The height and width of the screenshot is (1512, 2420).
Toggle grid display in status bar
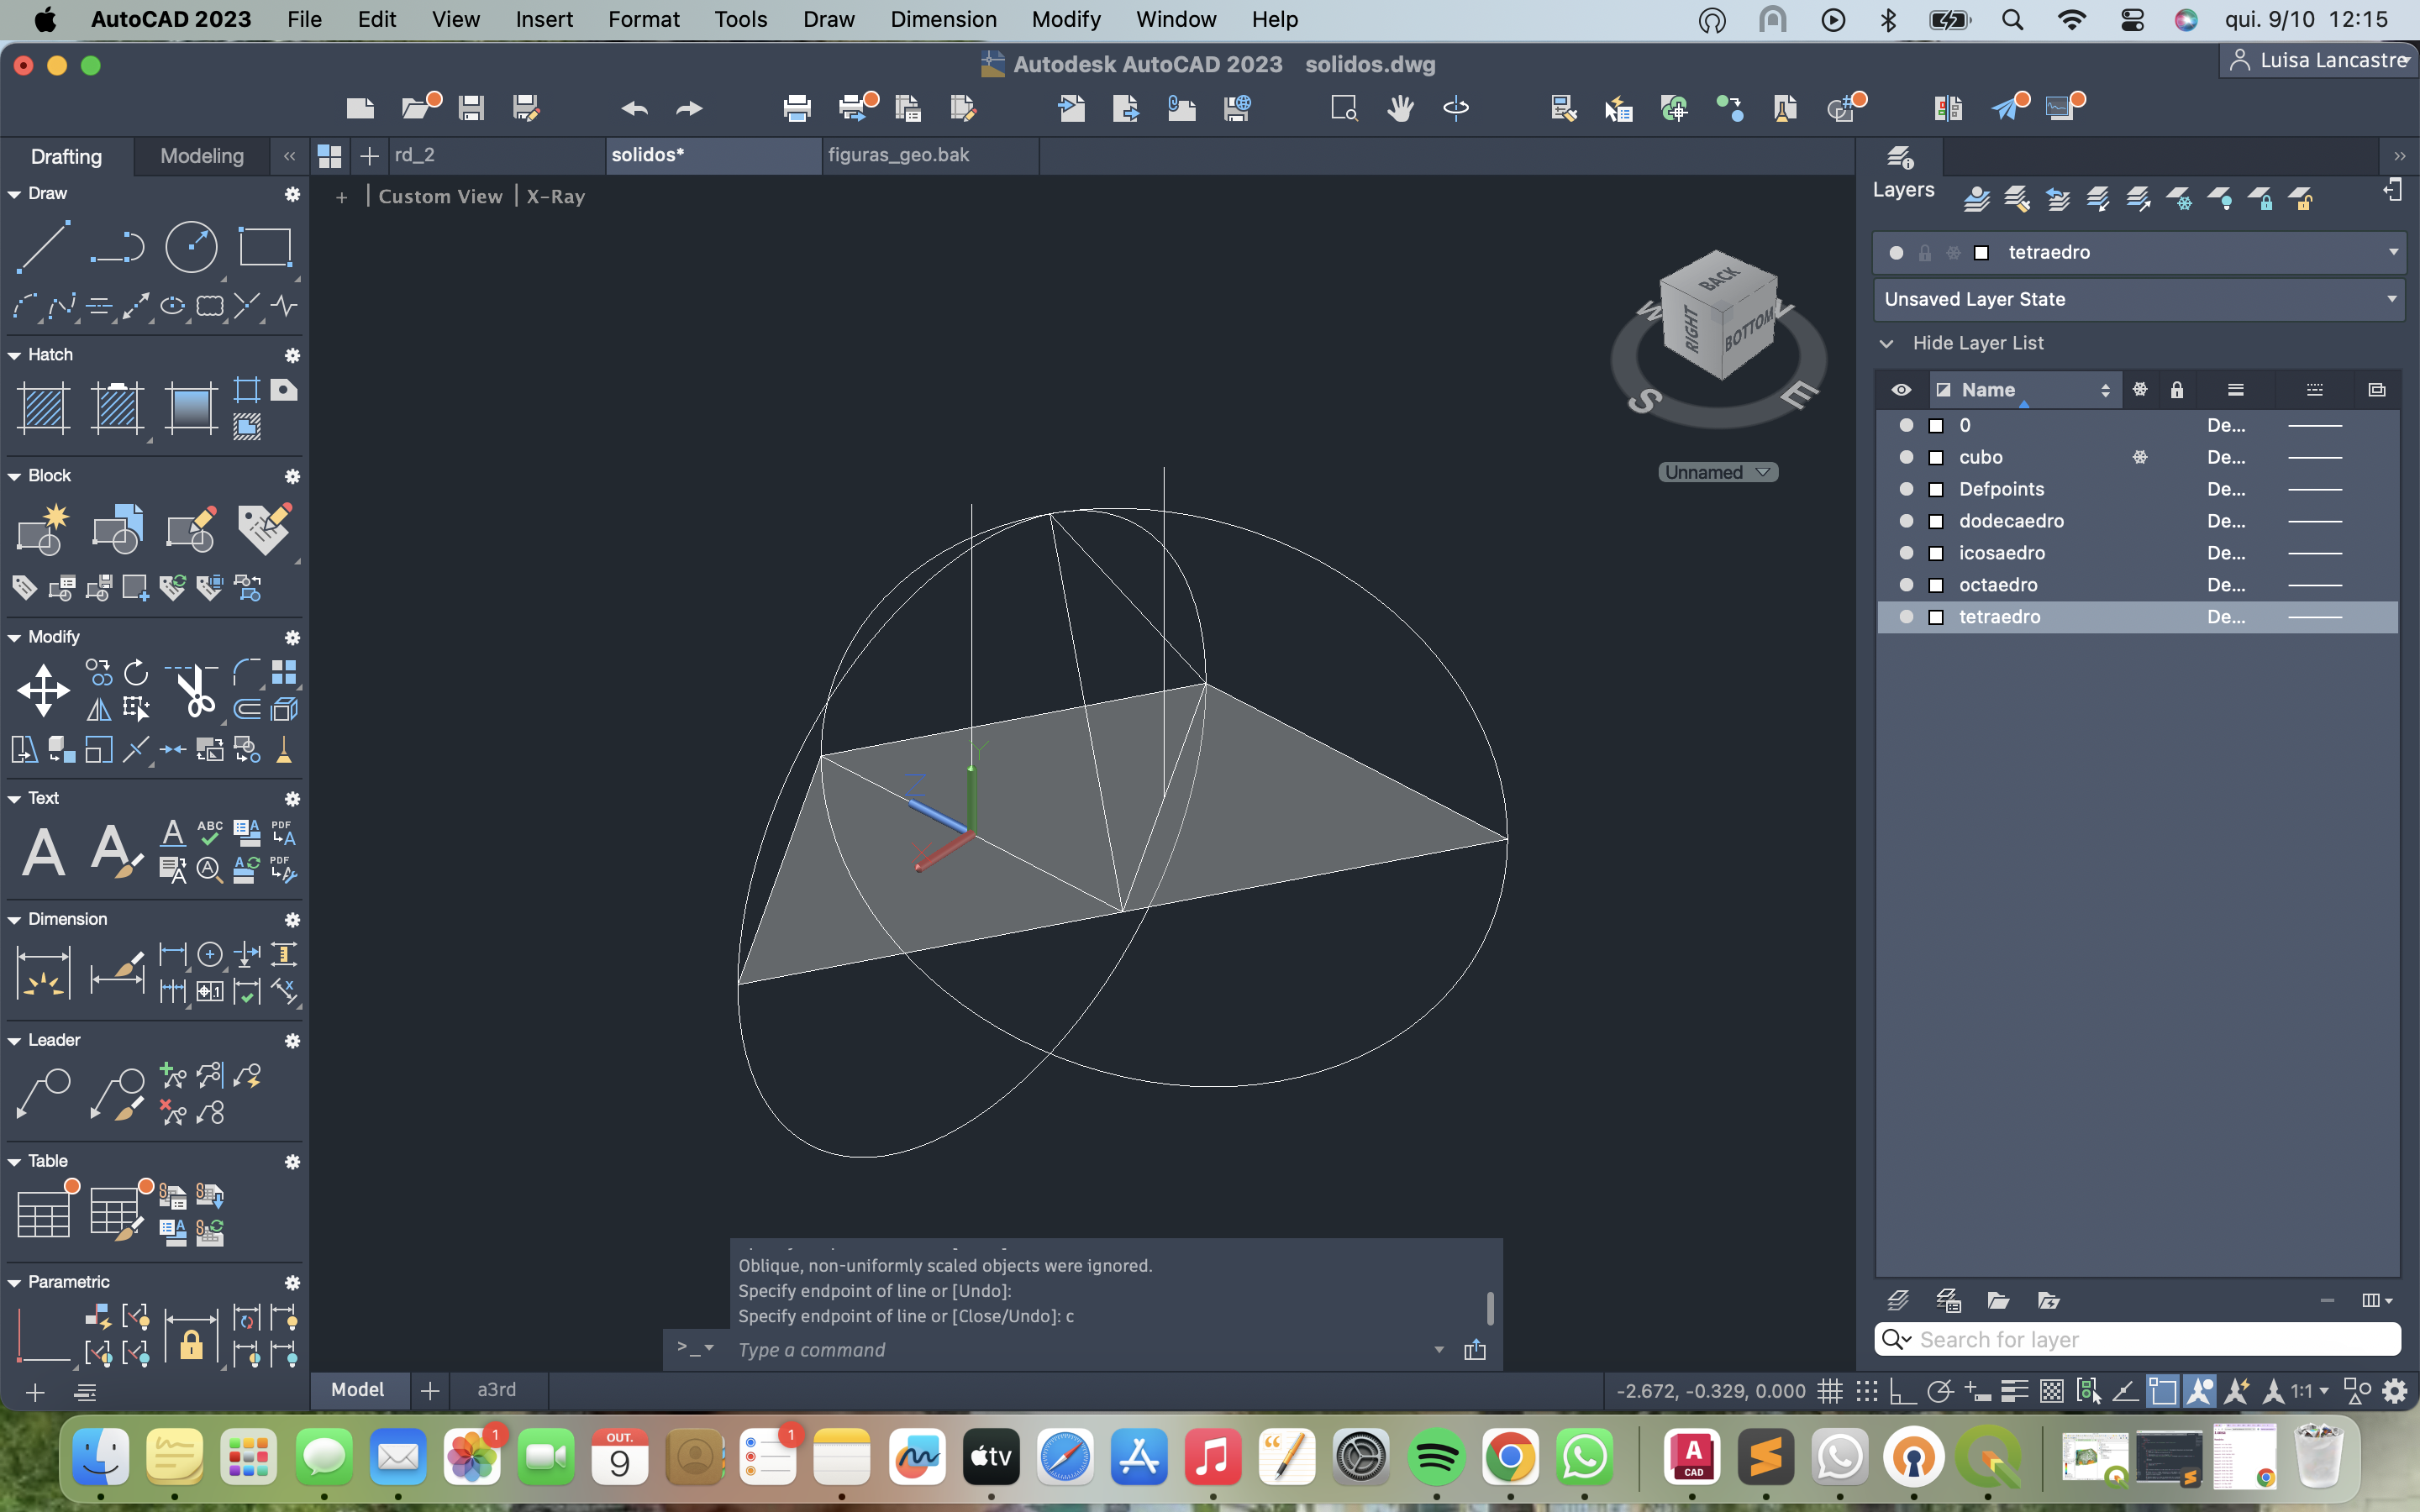(x=1830, y=1391)
